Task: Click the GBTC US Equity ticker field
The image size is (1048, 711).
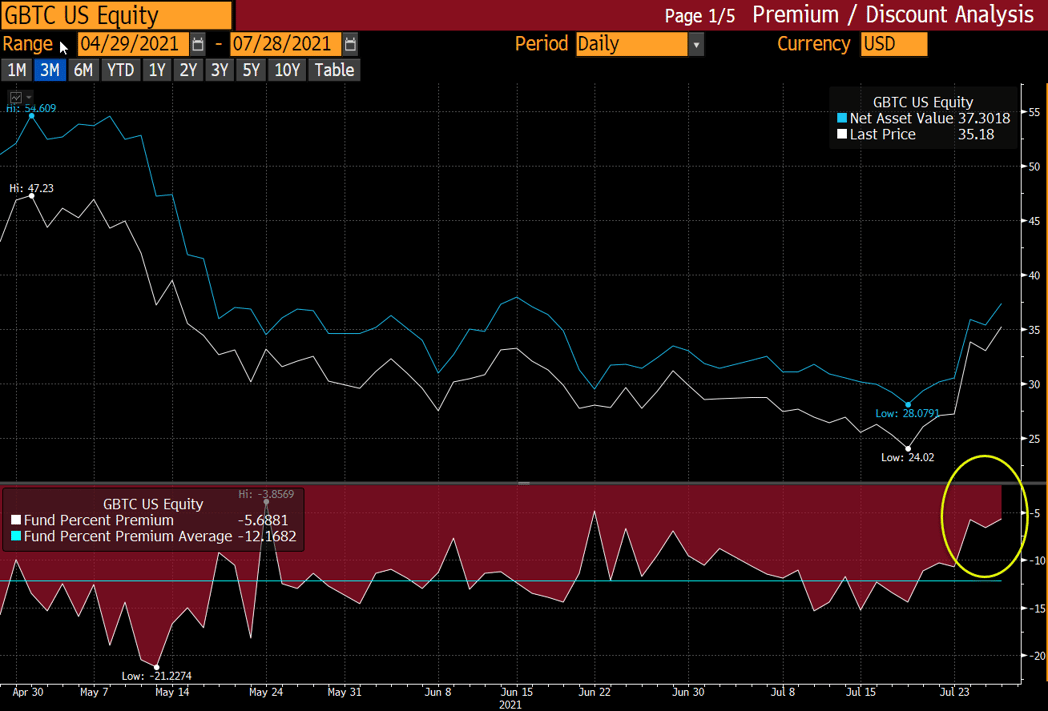Action: pyautogui.click(x=116, y=15)
